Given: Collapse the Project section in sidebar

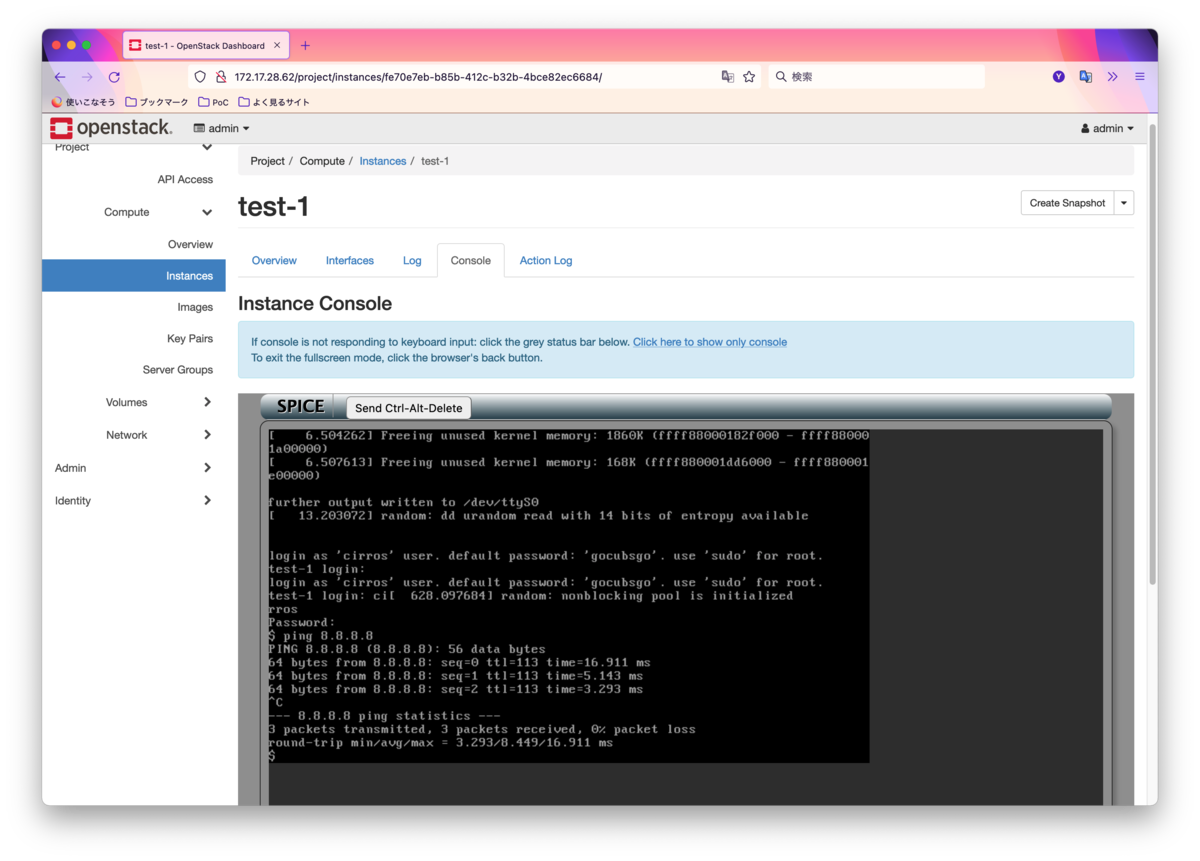Looking at the screenshot, I should [x=207, y=147].
